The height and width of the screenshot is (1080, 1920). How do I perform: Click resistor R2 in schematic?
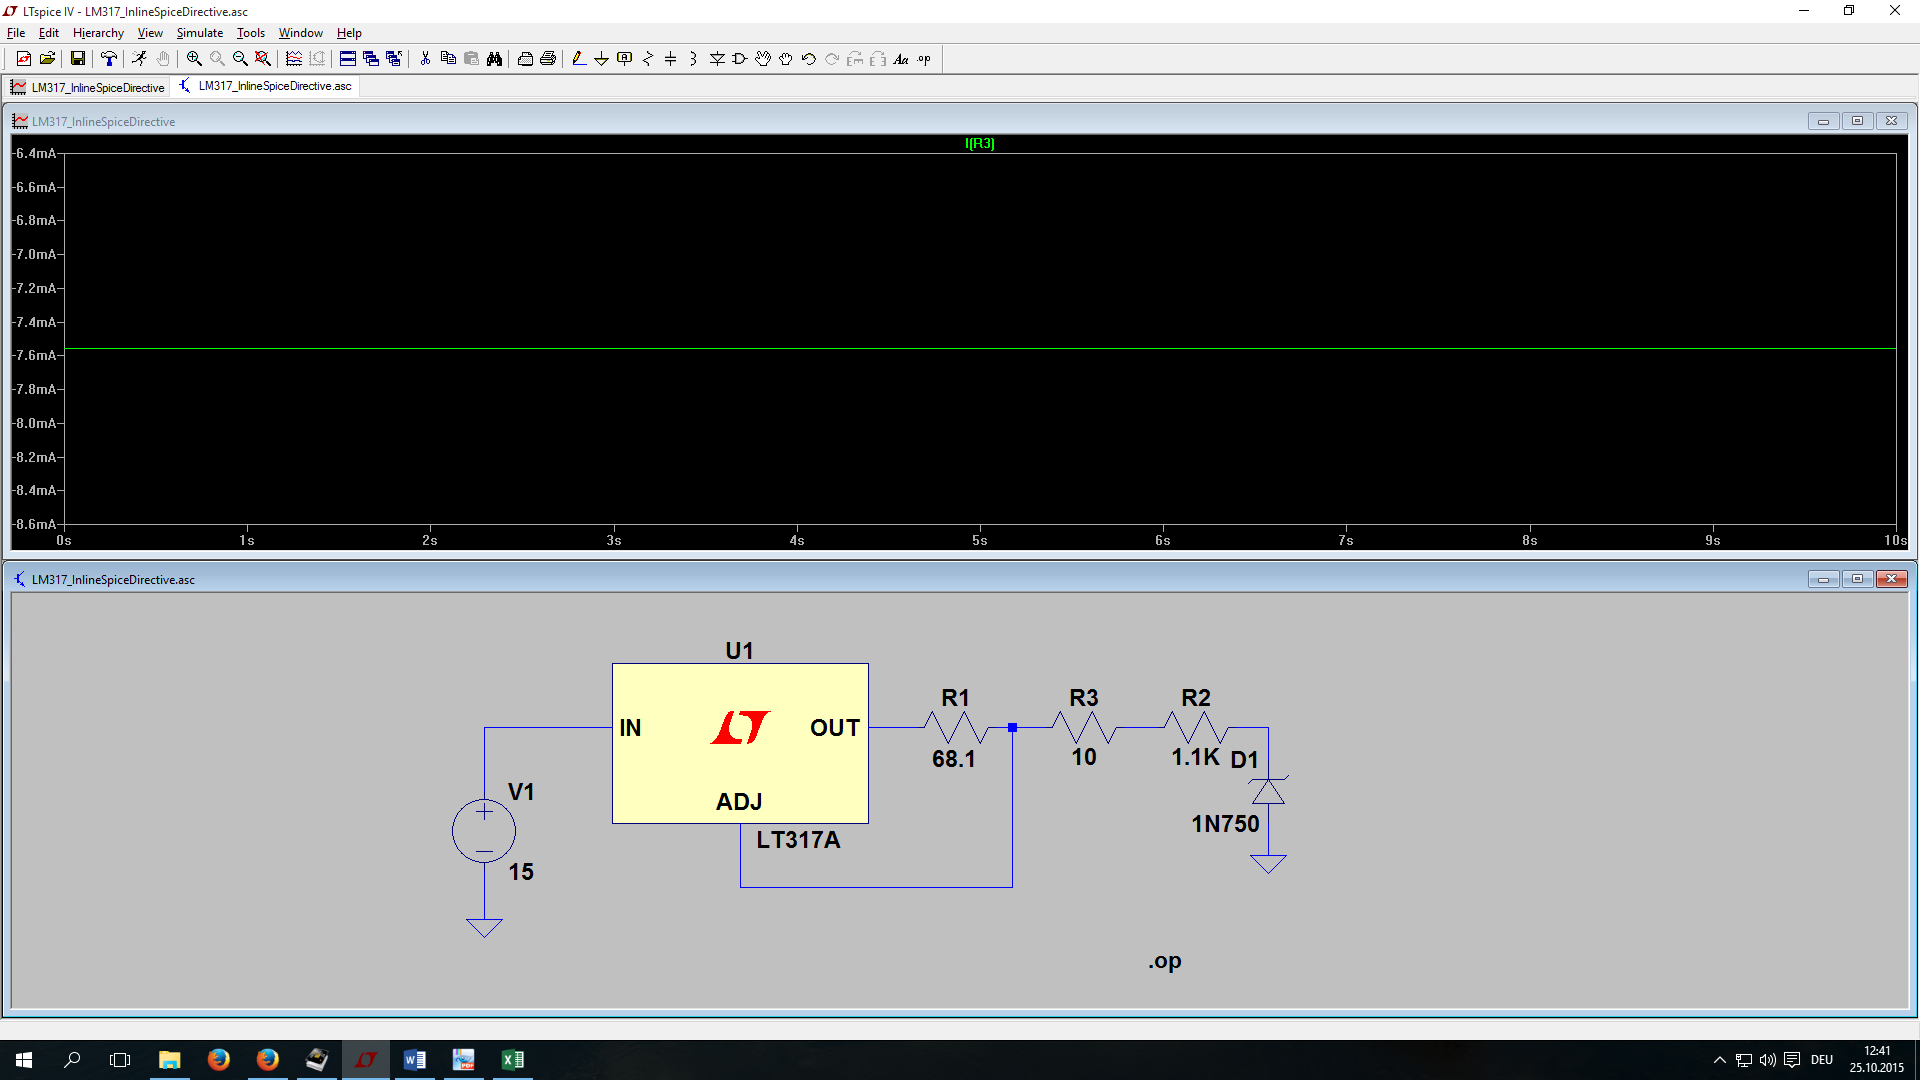tap(1195, 727)
